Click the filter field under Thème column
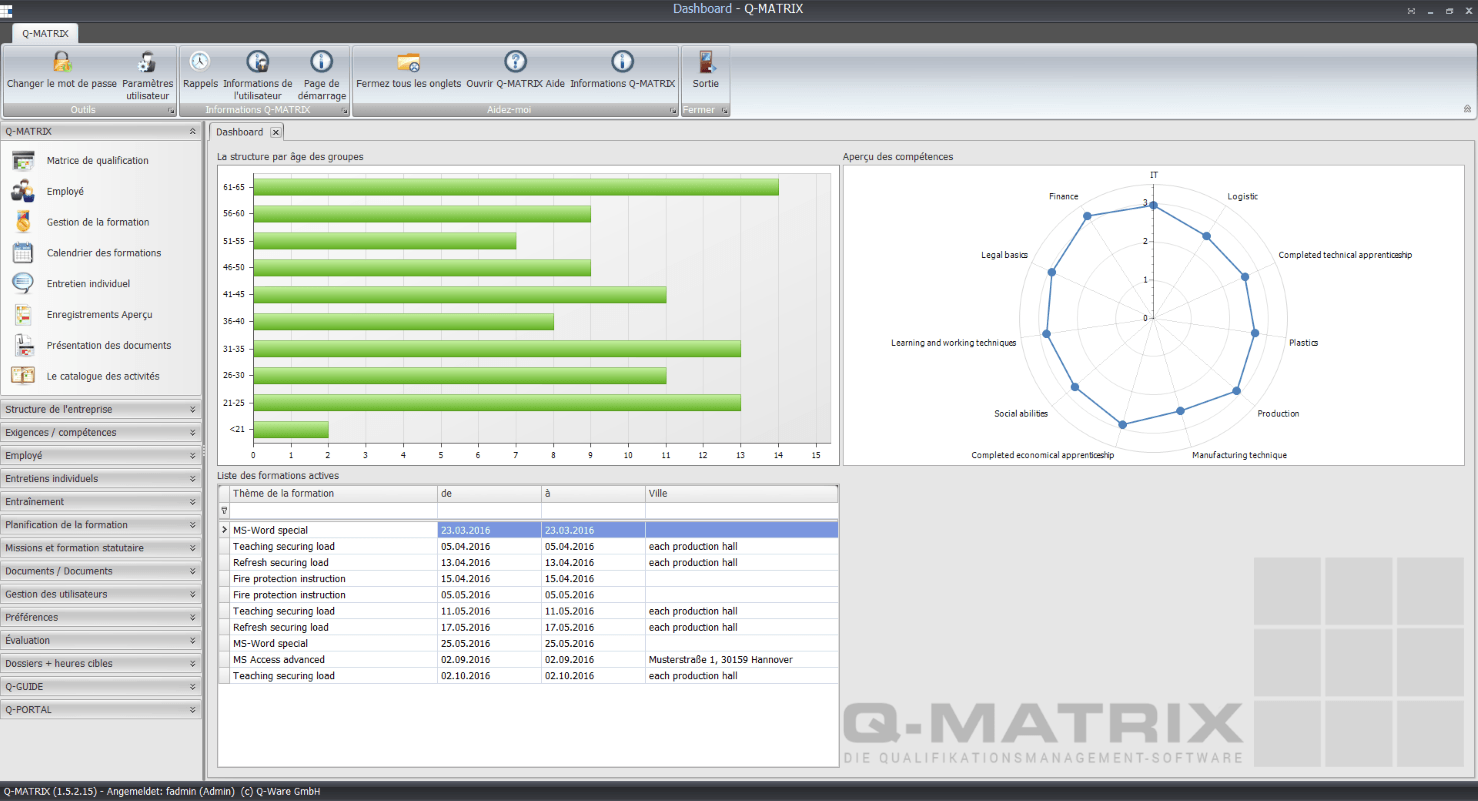The image size is (1478, 801). pos(333,511)
